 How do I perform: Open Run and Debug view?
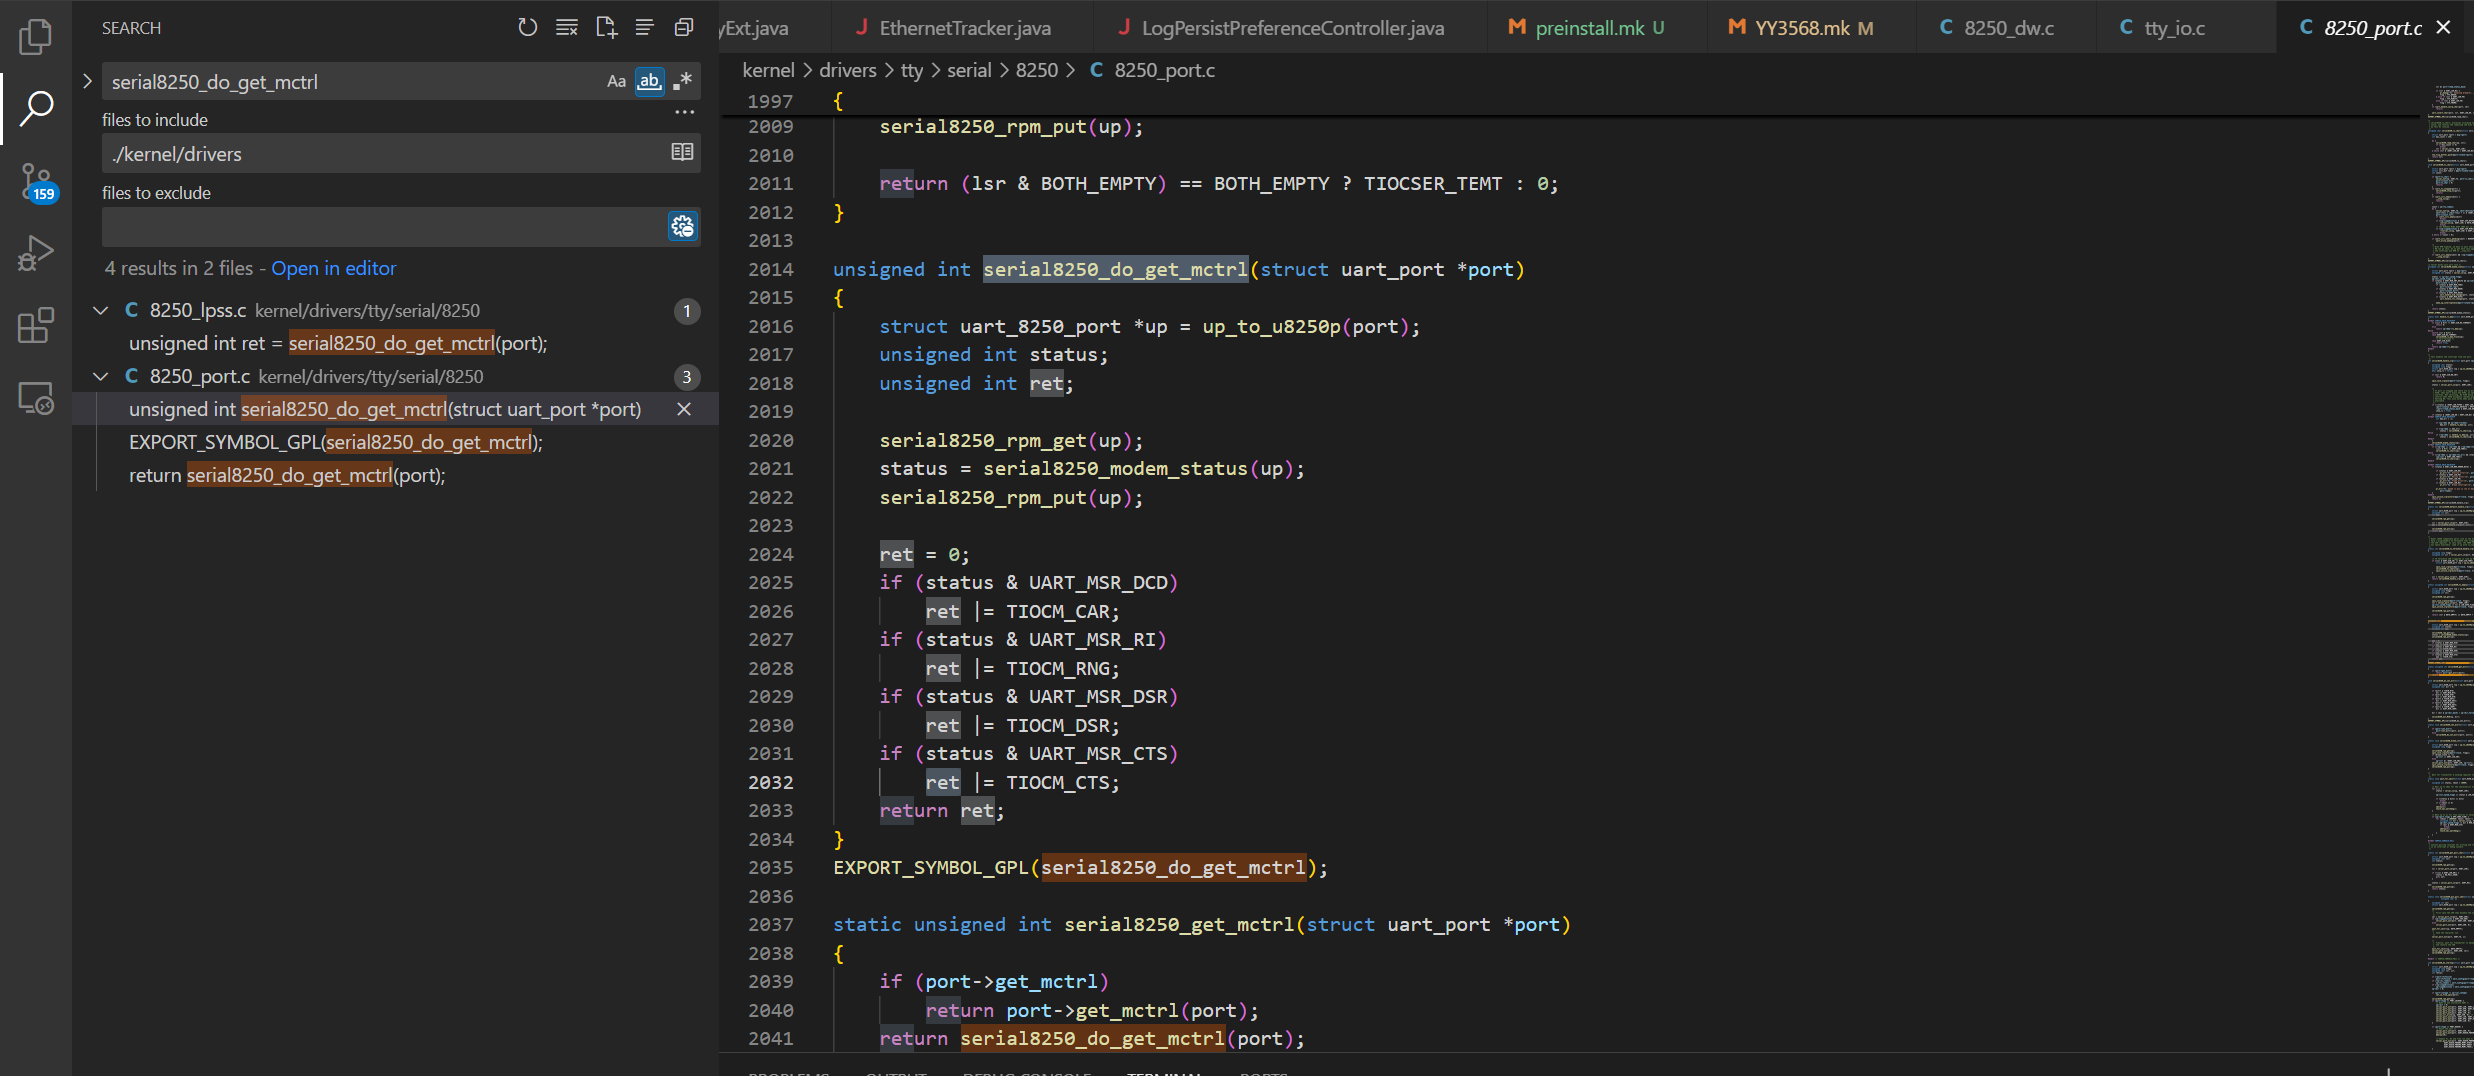tap(36, 253)
